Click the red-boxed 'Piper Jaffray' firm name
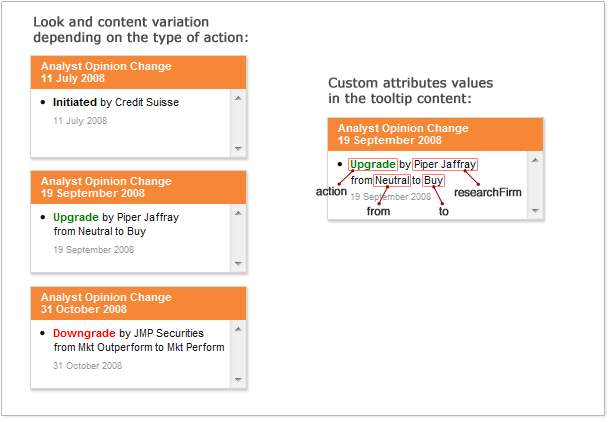The height and width of the screenshot is (422, 611). 445,165
